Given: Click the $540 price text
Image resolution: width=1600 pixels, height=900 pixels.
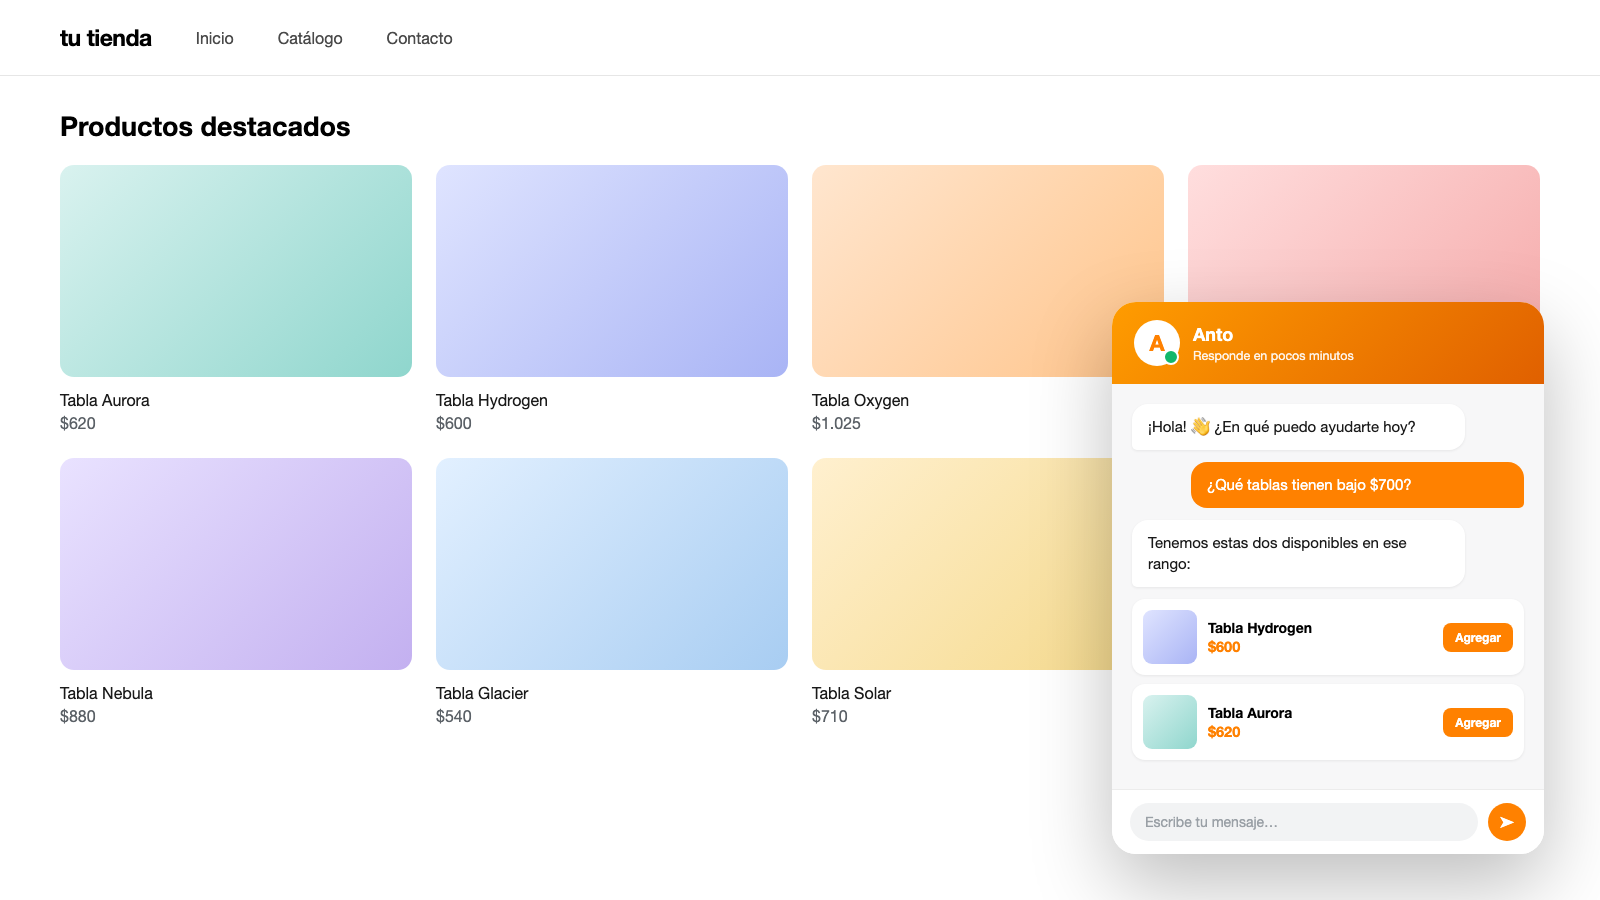Looking at the screenshot, I should coord(454,716).
